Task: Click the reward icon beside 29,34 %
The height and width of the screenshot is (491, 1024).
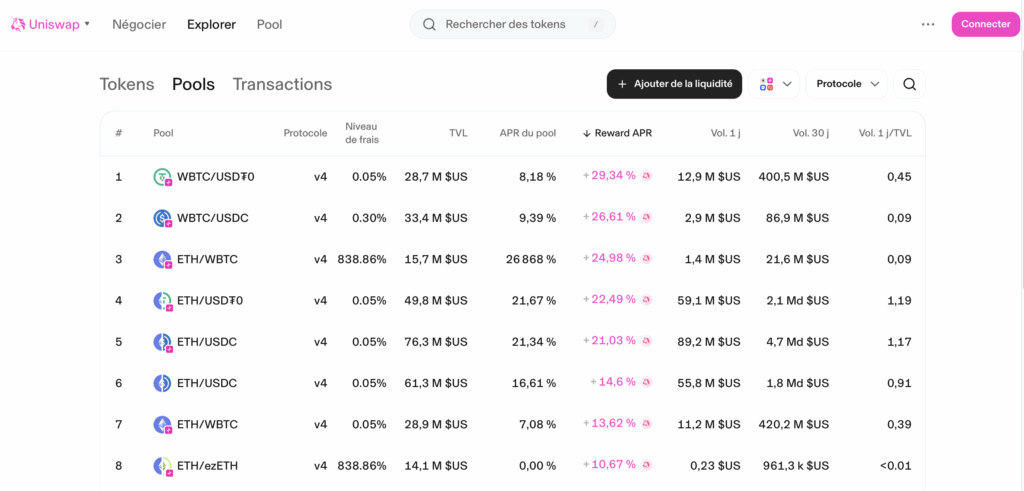Action: pos(647,176)
